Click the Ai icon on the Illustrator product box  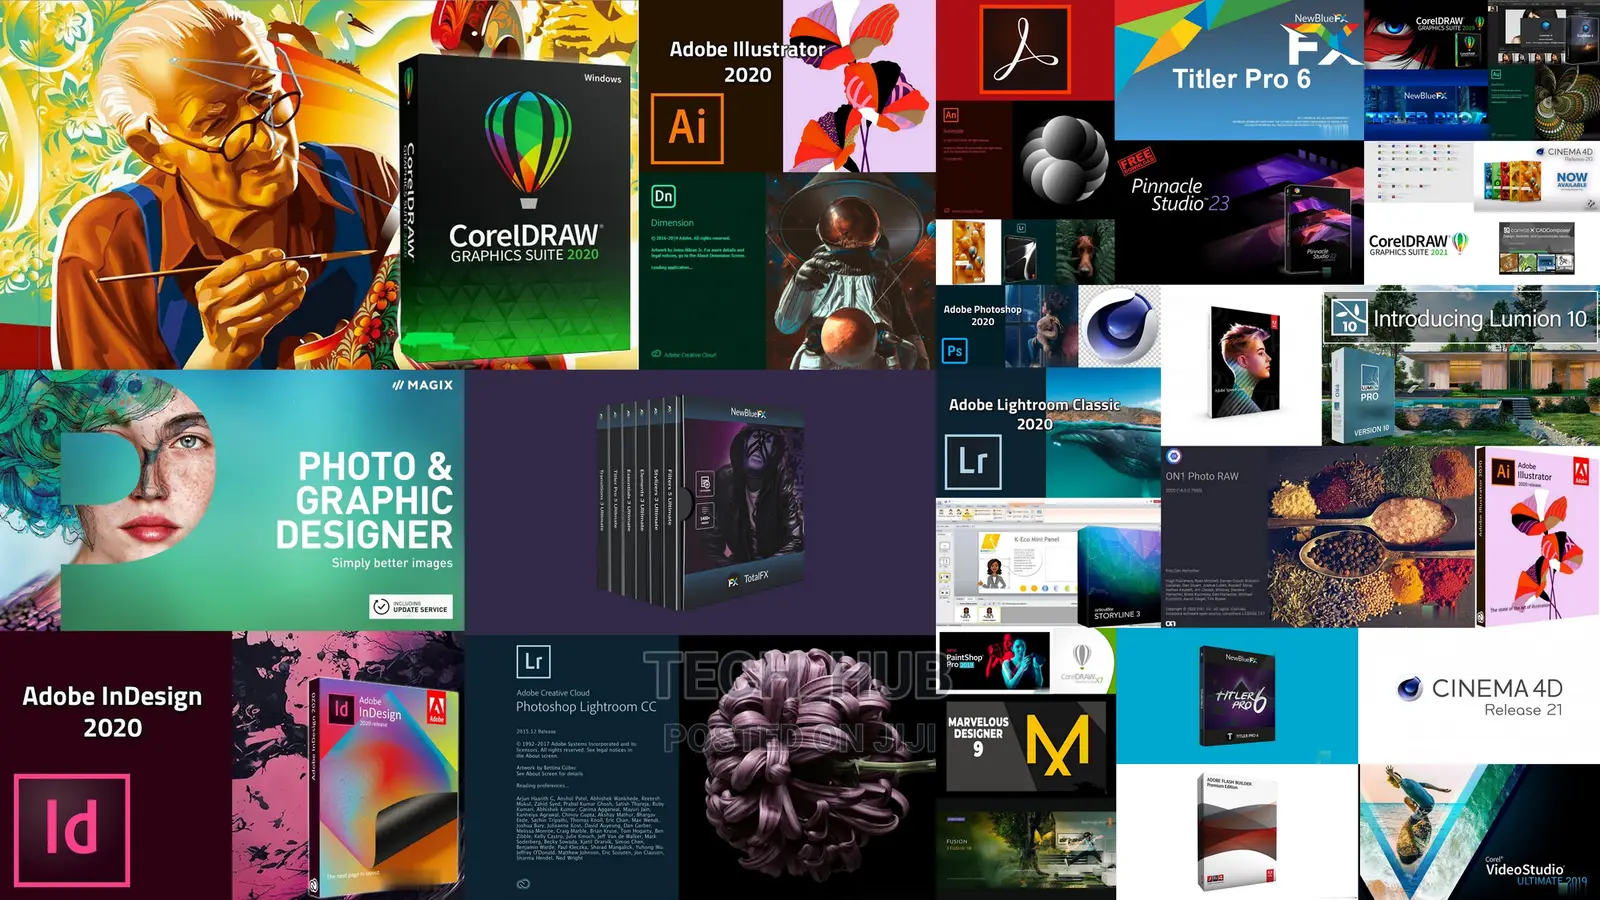[x=1503, y=471]
